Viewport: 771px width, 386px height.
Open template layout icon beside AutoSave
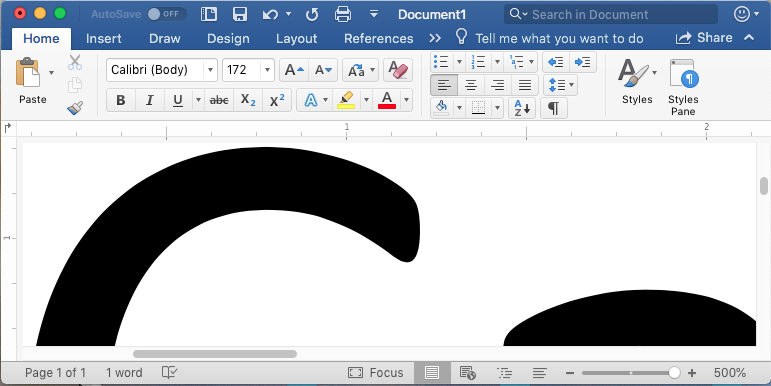209,14
